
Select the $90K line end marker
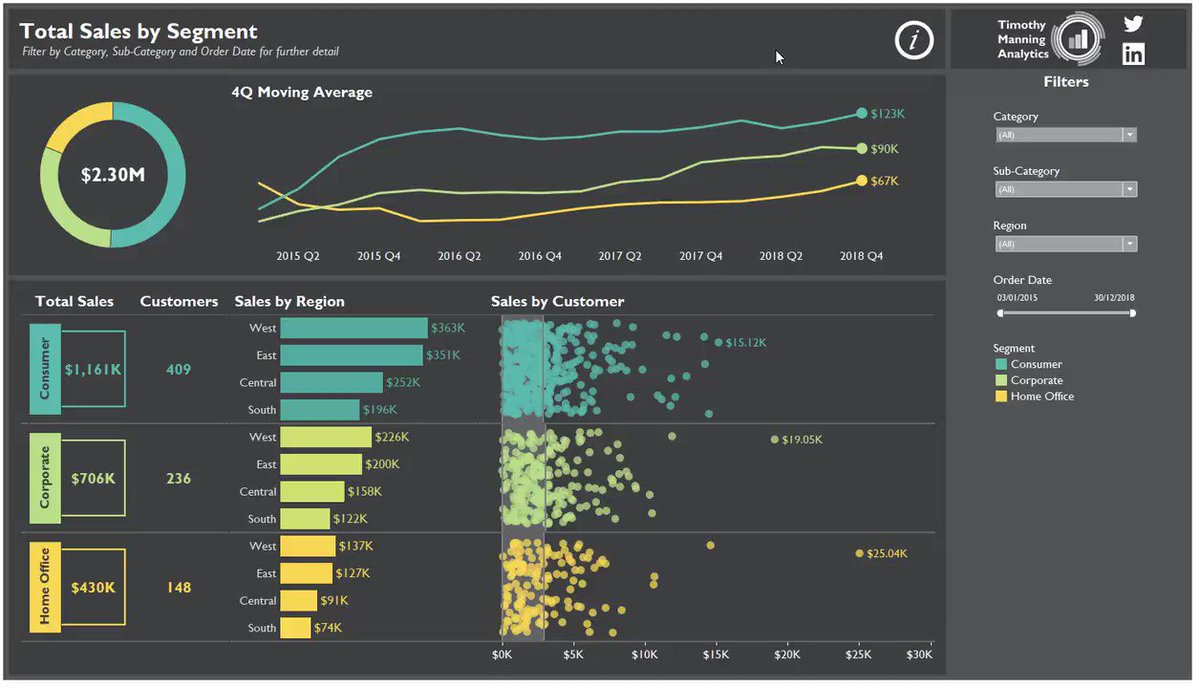click(x=861, y=149)
